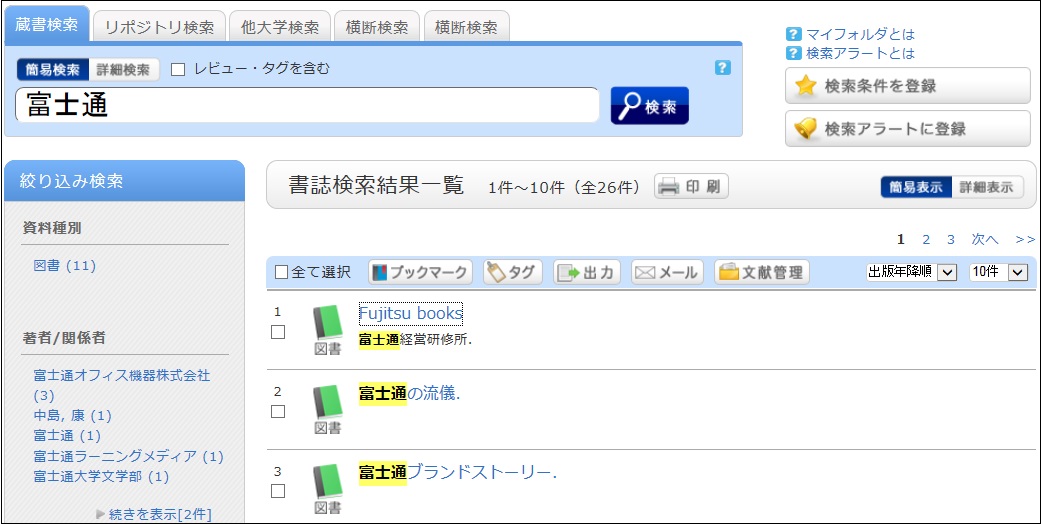
Task: Click the タグ tag button
Action: tap(513, 272)
